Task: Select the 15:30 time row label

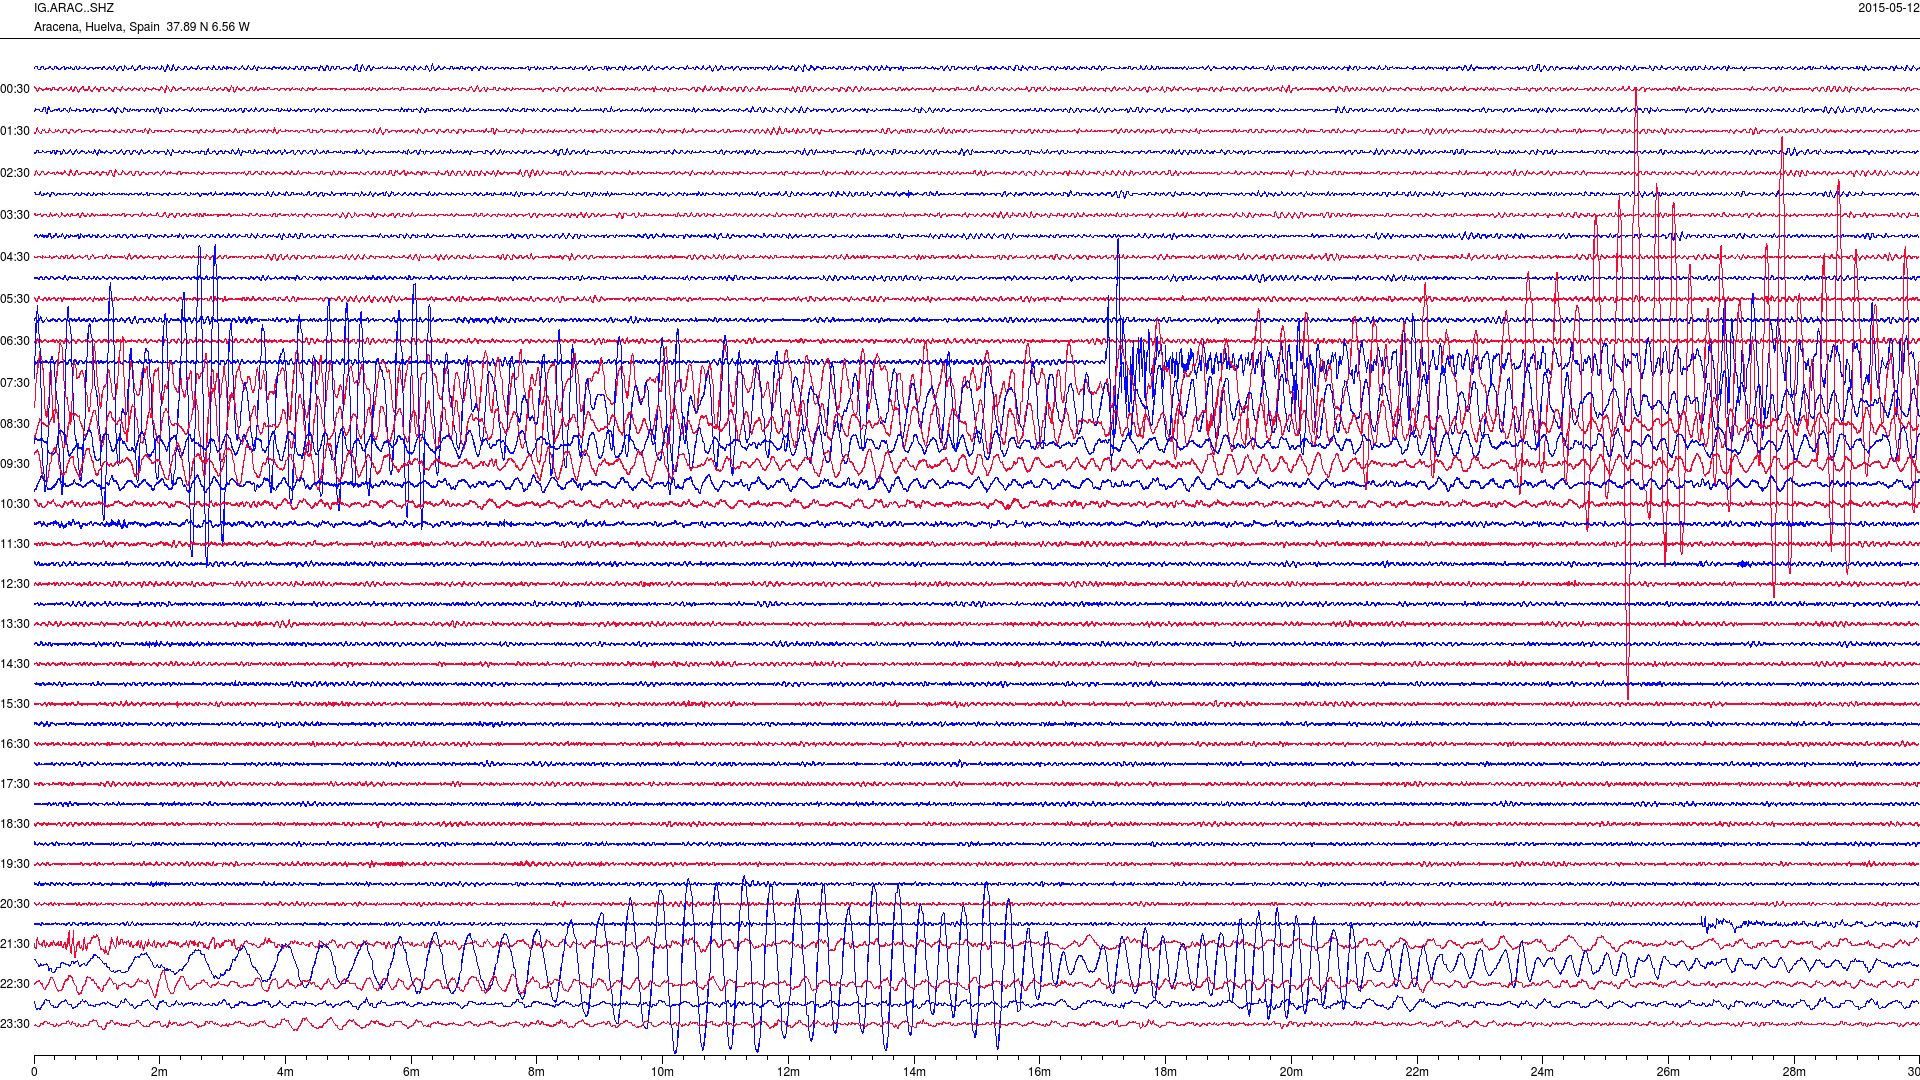Action: click(x=15, y=704)
